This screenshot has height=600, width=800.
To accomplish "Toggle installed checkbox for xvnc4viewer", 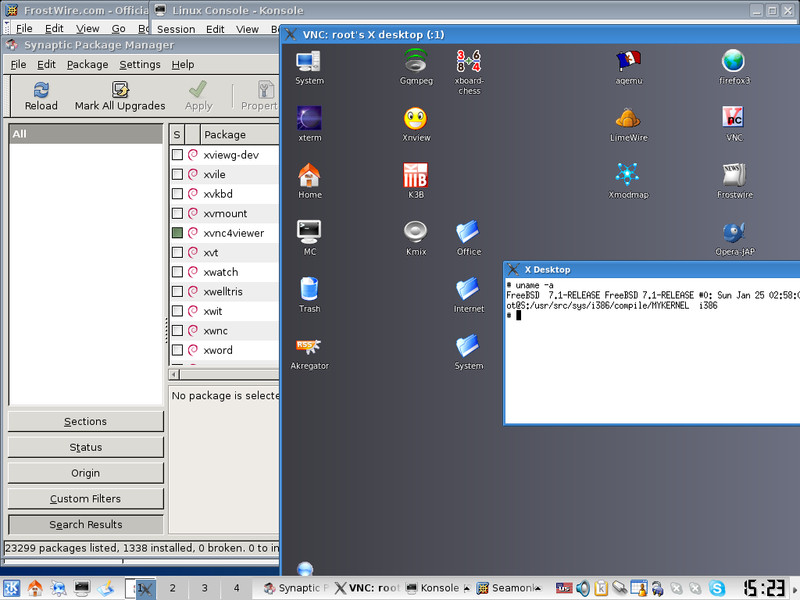I will [x=177, y=233].
